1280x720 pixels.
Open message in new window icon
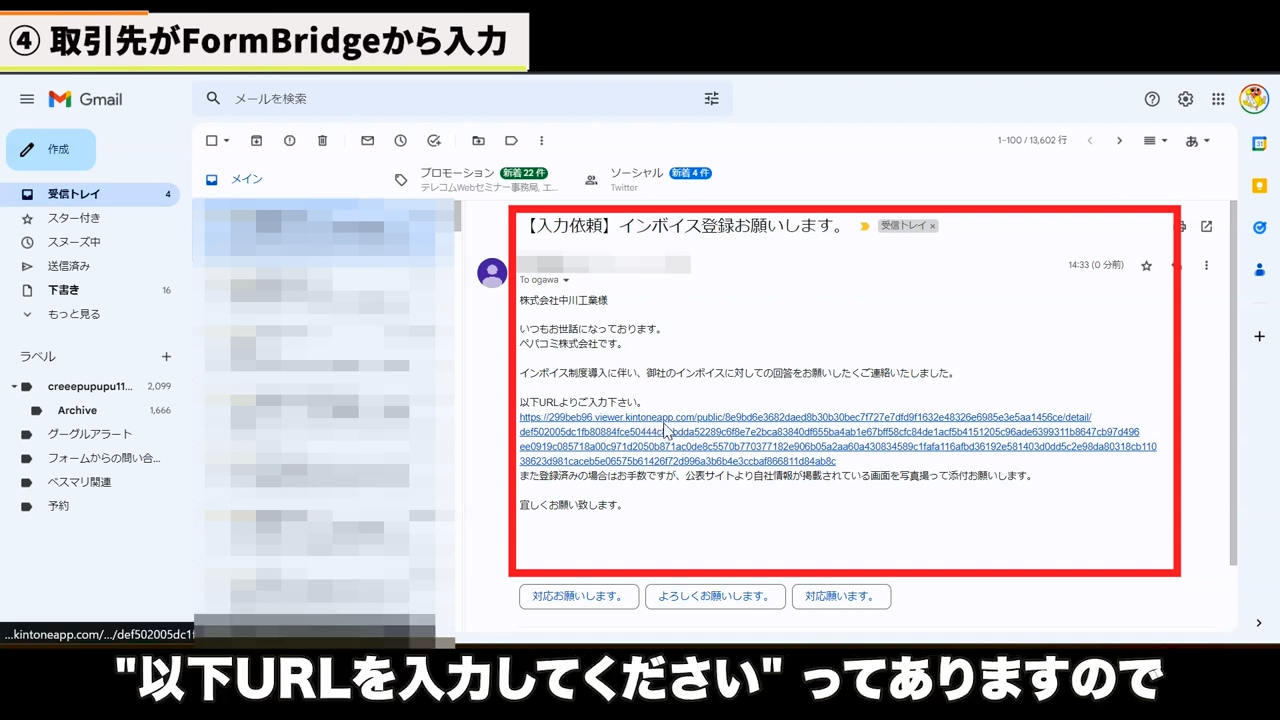click(x=1207, y=227)
